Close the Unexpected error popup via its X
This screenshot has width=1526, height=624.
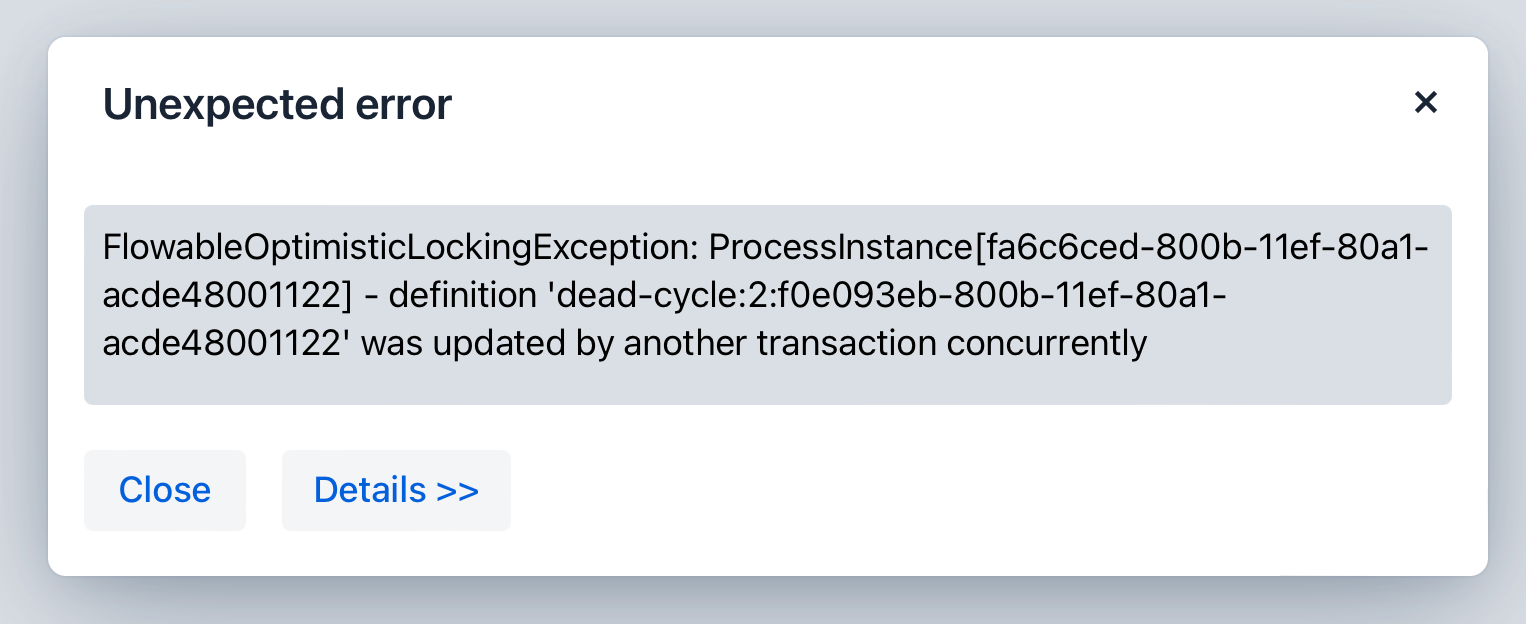click(1425, 103)
